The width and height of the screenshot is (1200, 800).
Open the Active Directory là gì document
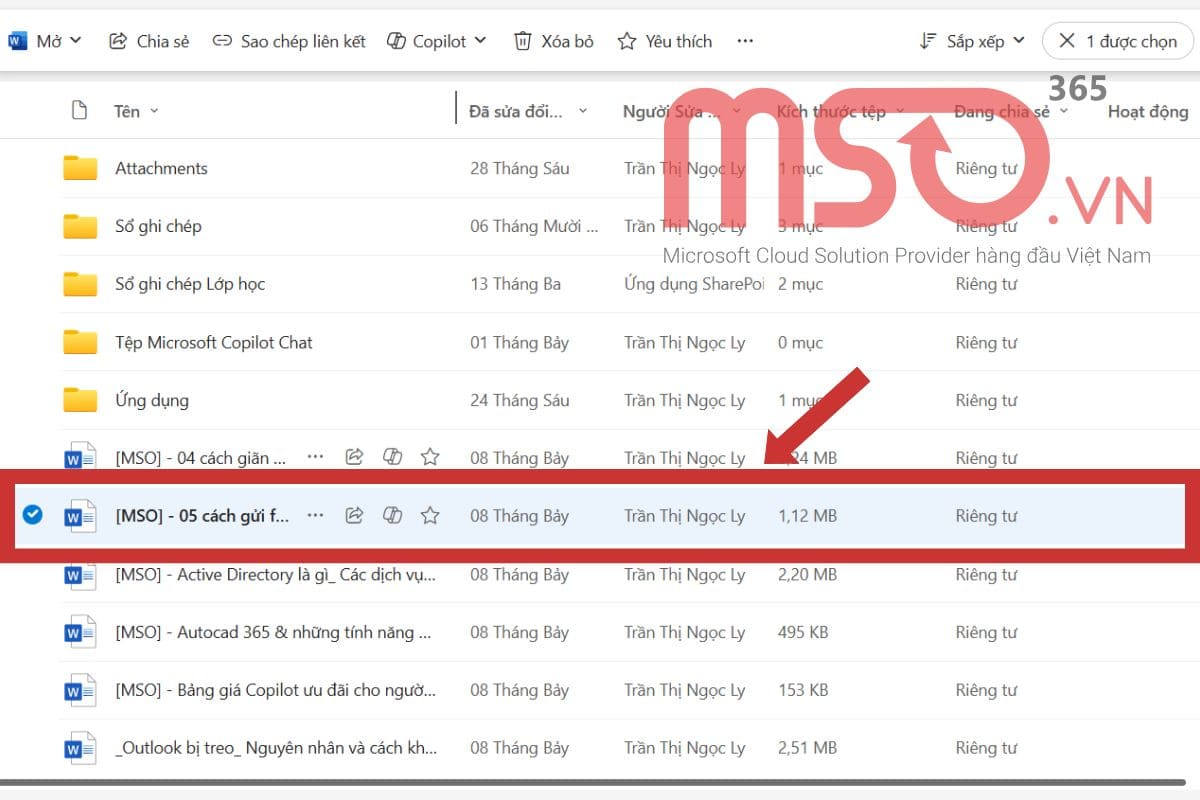[276, 574]
